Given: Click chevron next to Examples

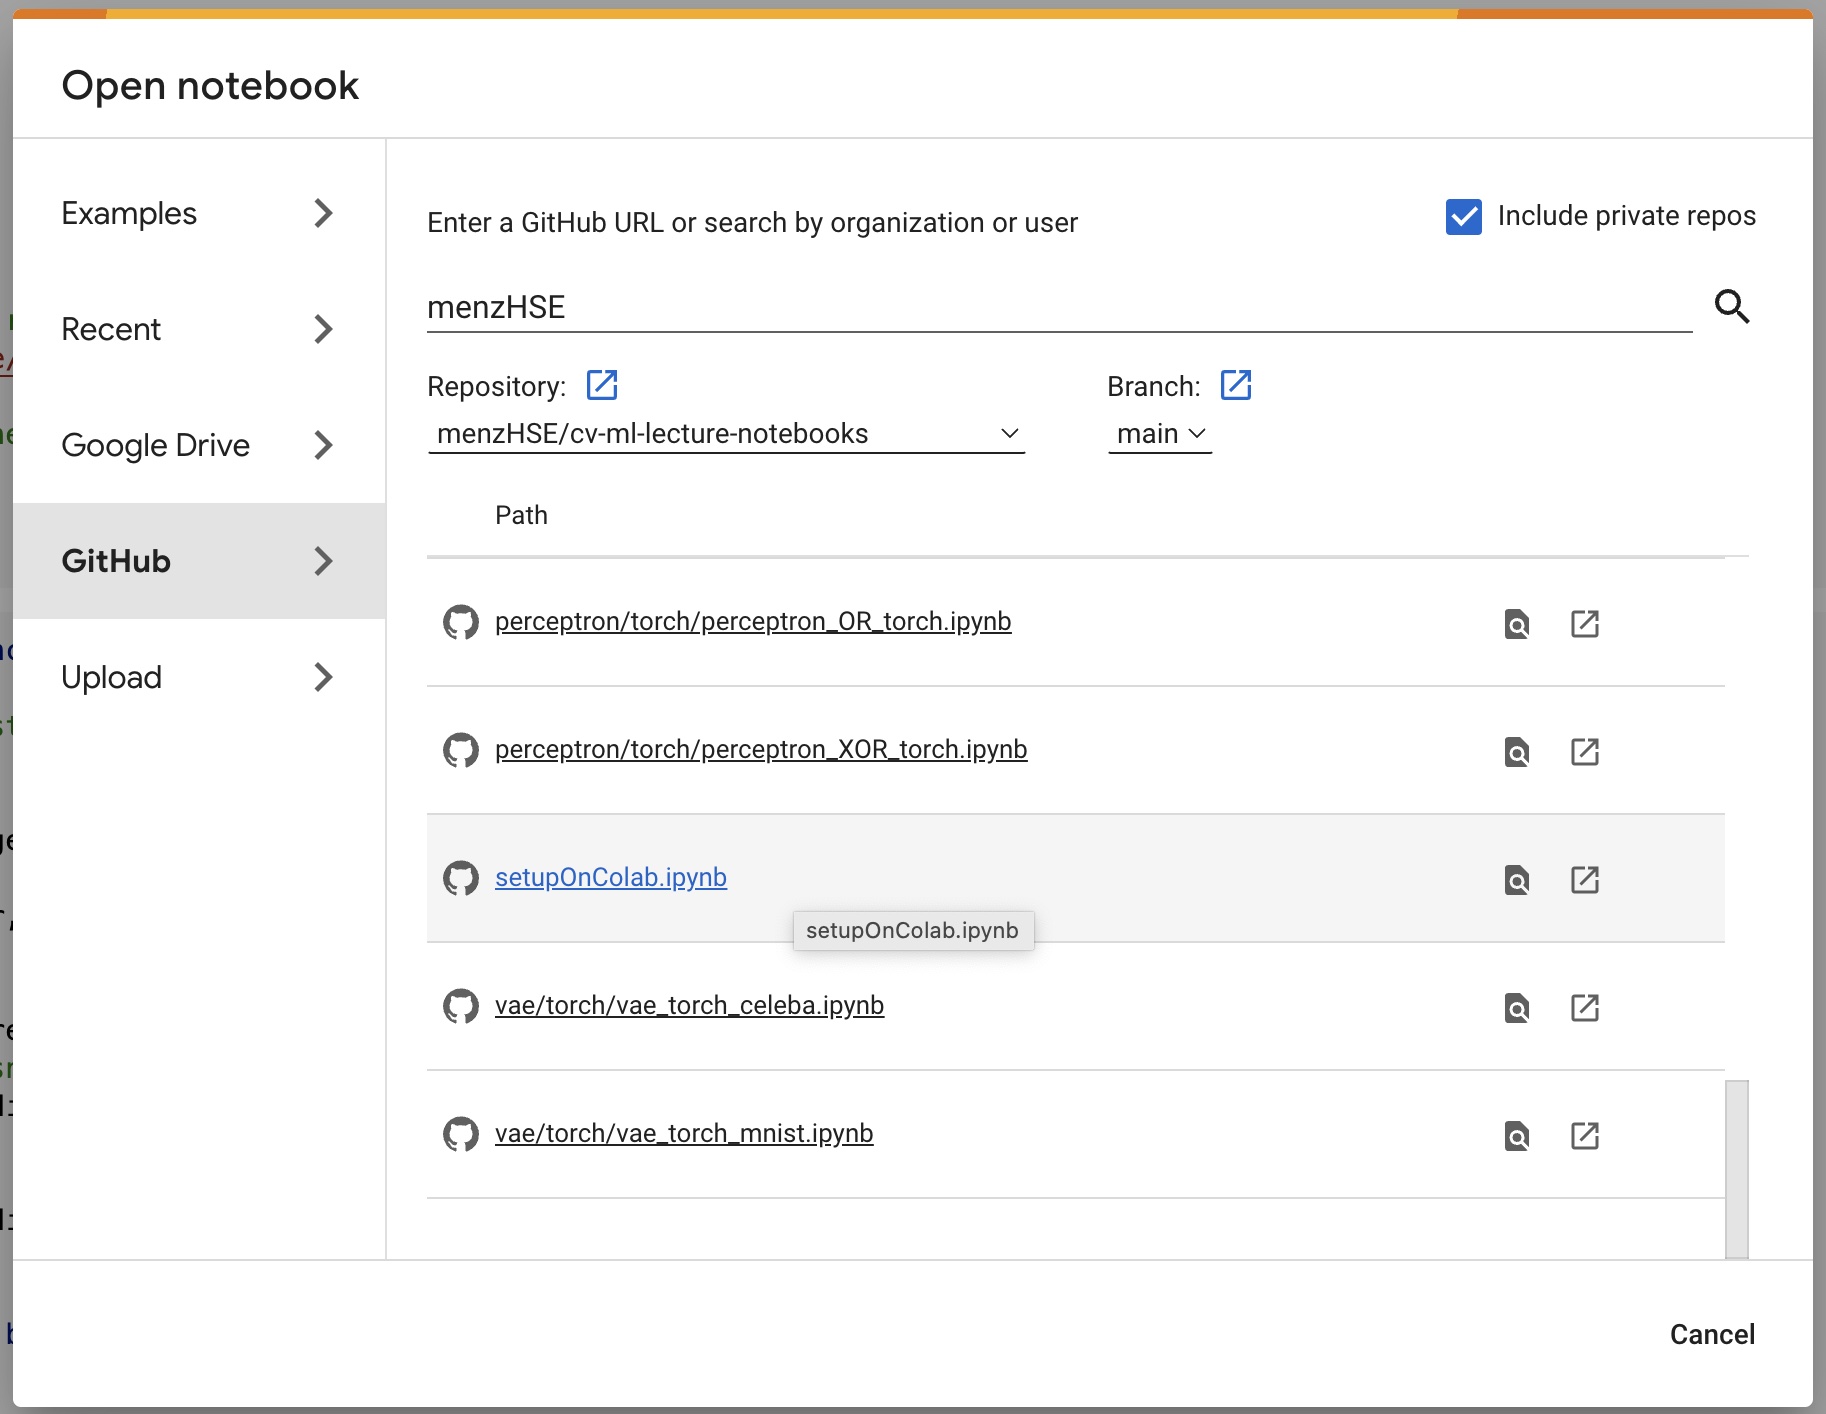Looking at the screenshot, I should pyautogui.click(x=323, y=213).
